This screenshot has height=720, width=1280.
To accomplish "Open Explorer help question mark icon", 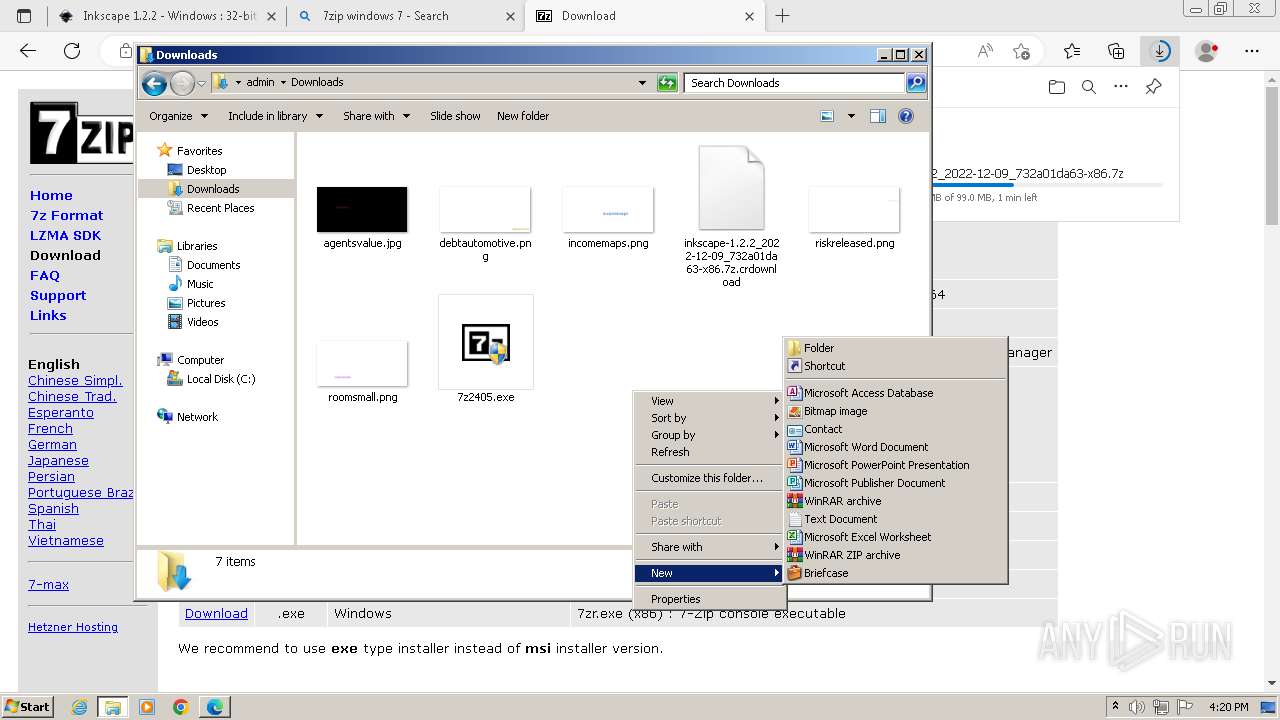I will point(906,116).
